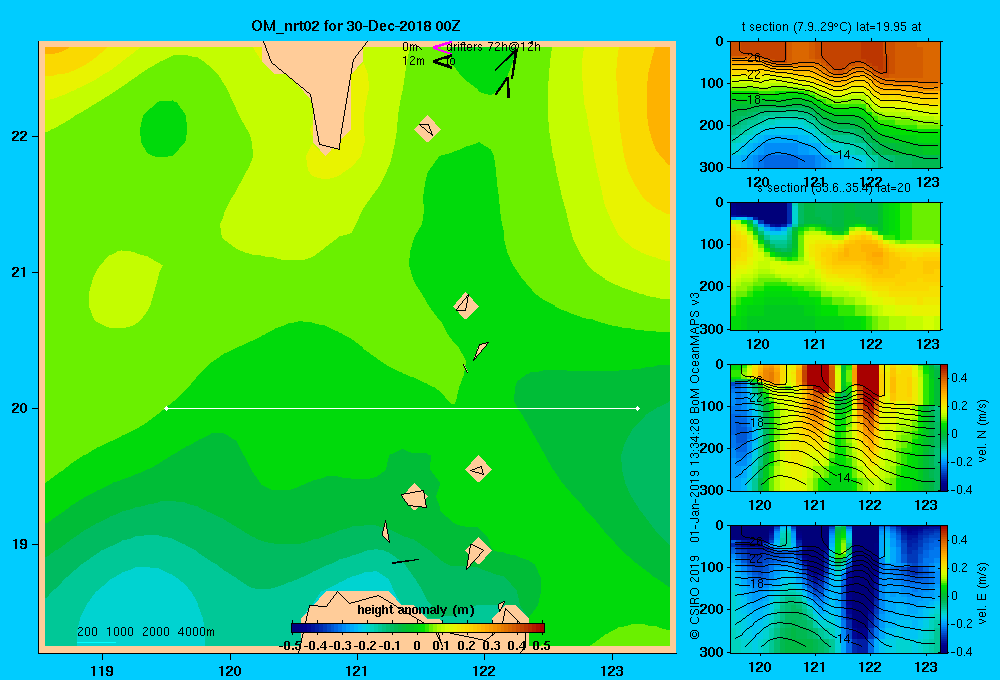Click the CSIRO 2019 BoM OceanMAPS v3 credit text

[695, 466]
